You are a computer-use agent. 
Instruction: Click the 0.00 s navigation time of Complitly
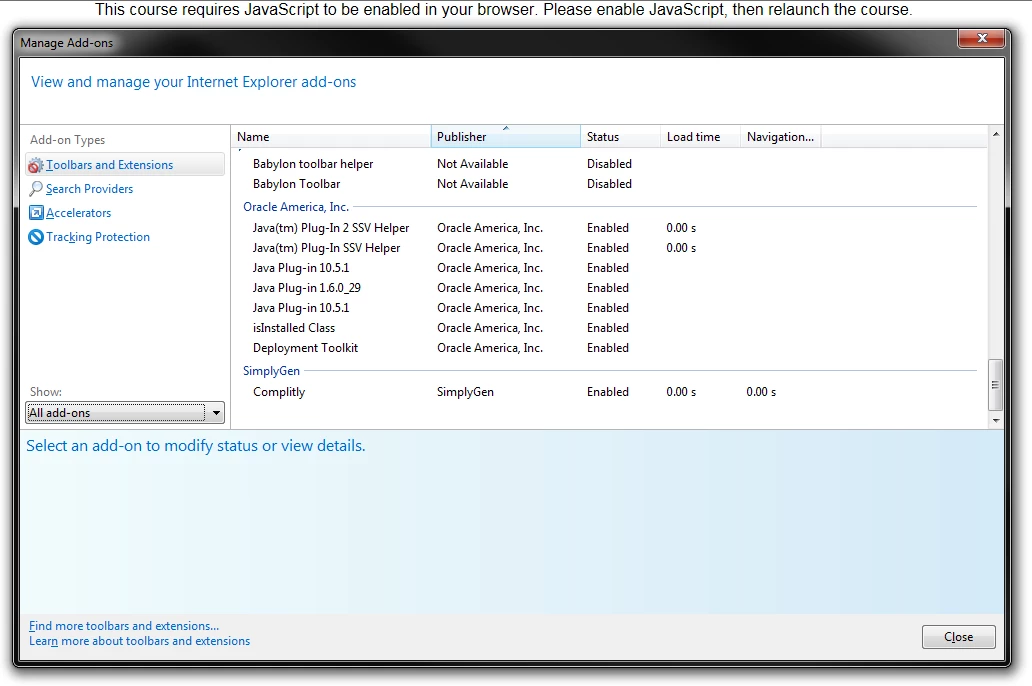(761, 392)
